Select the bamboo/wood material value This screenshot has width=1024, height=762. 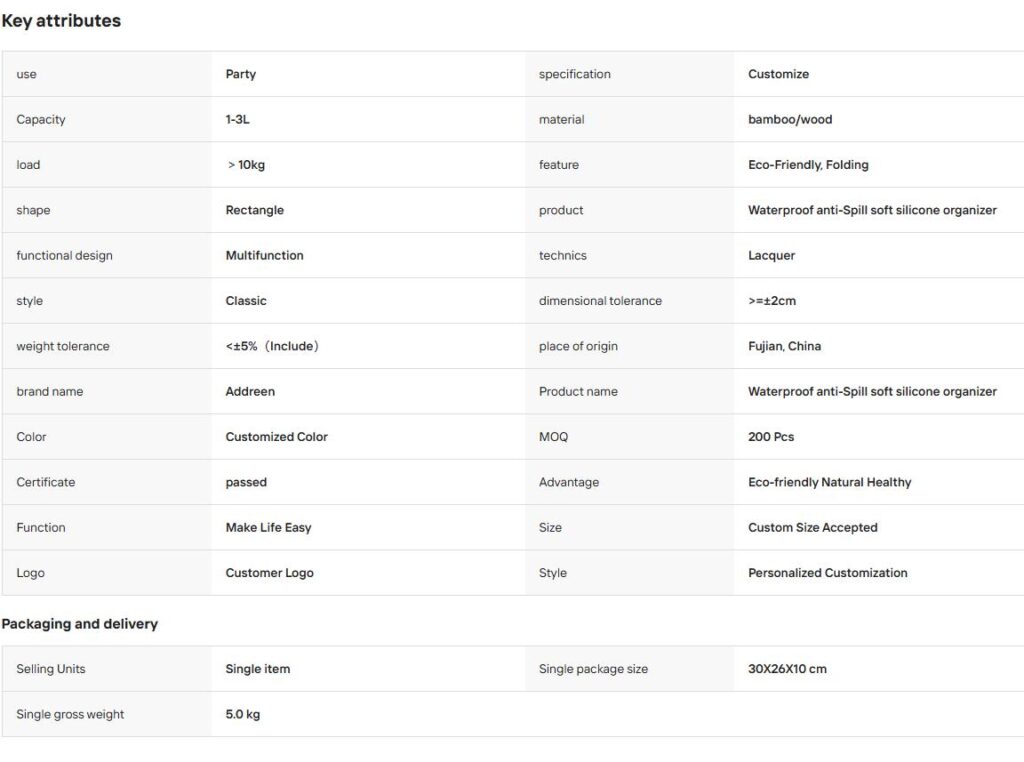tap(790, 119)
